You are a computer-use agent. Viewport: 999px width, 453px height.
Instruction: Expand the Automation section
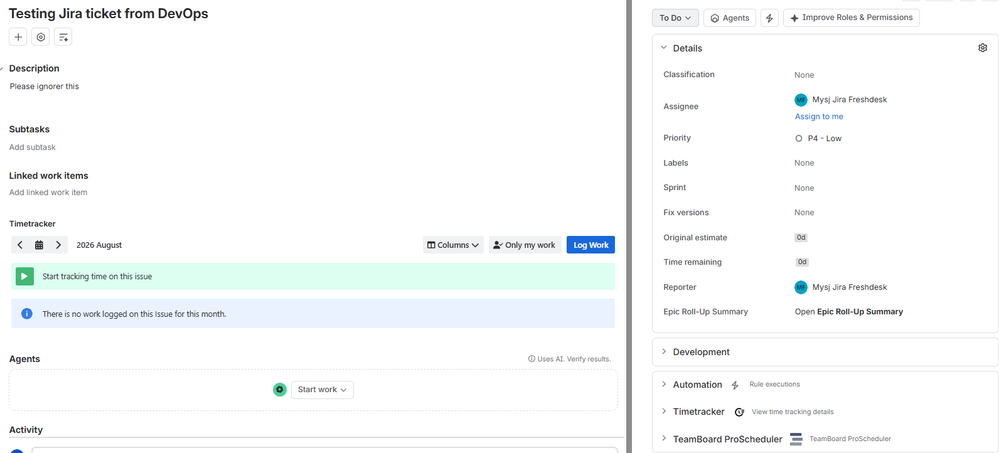coord(664,385)
